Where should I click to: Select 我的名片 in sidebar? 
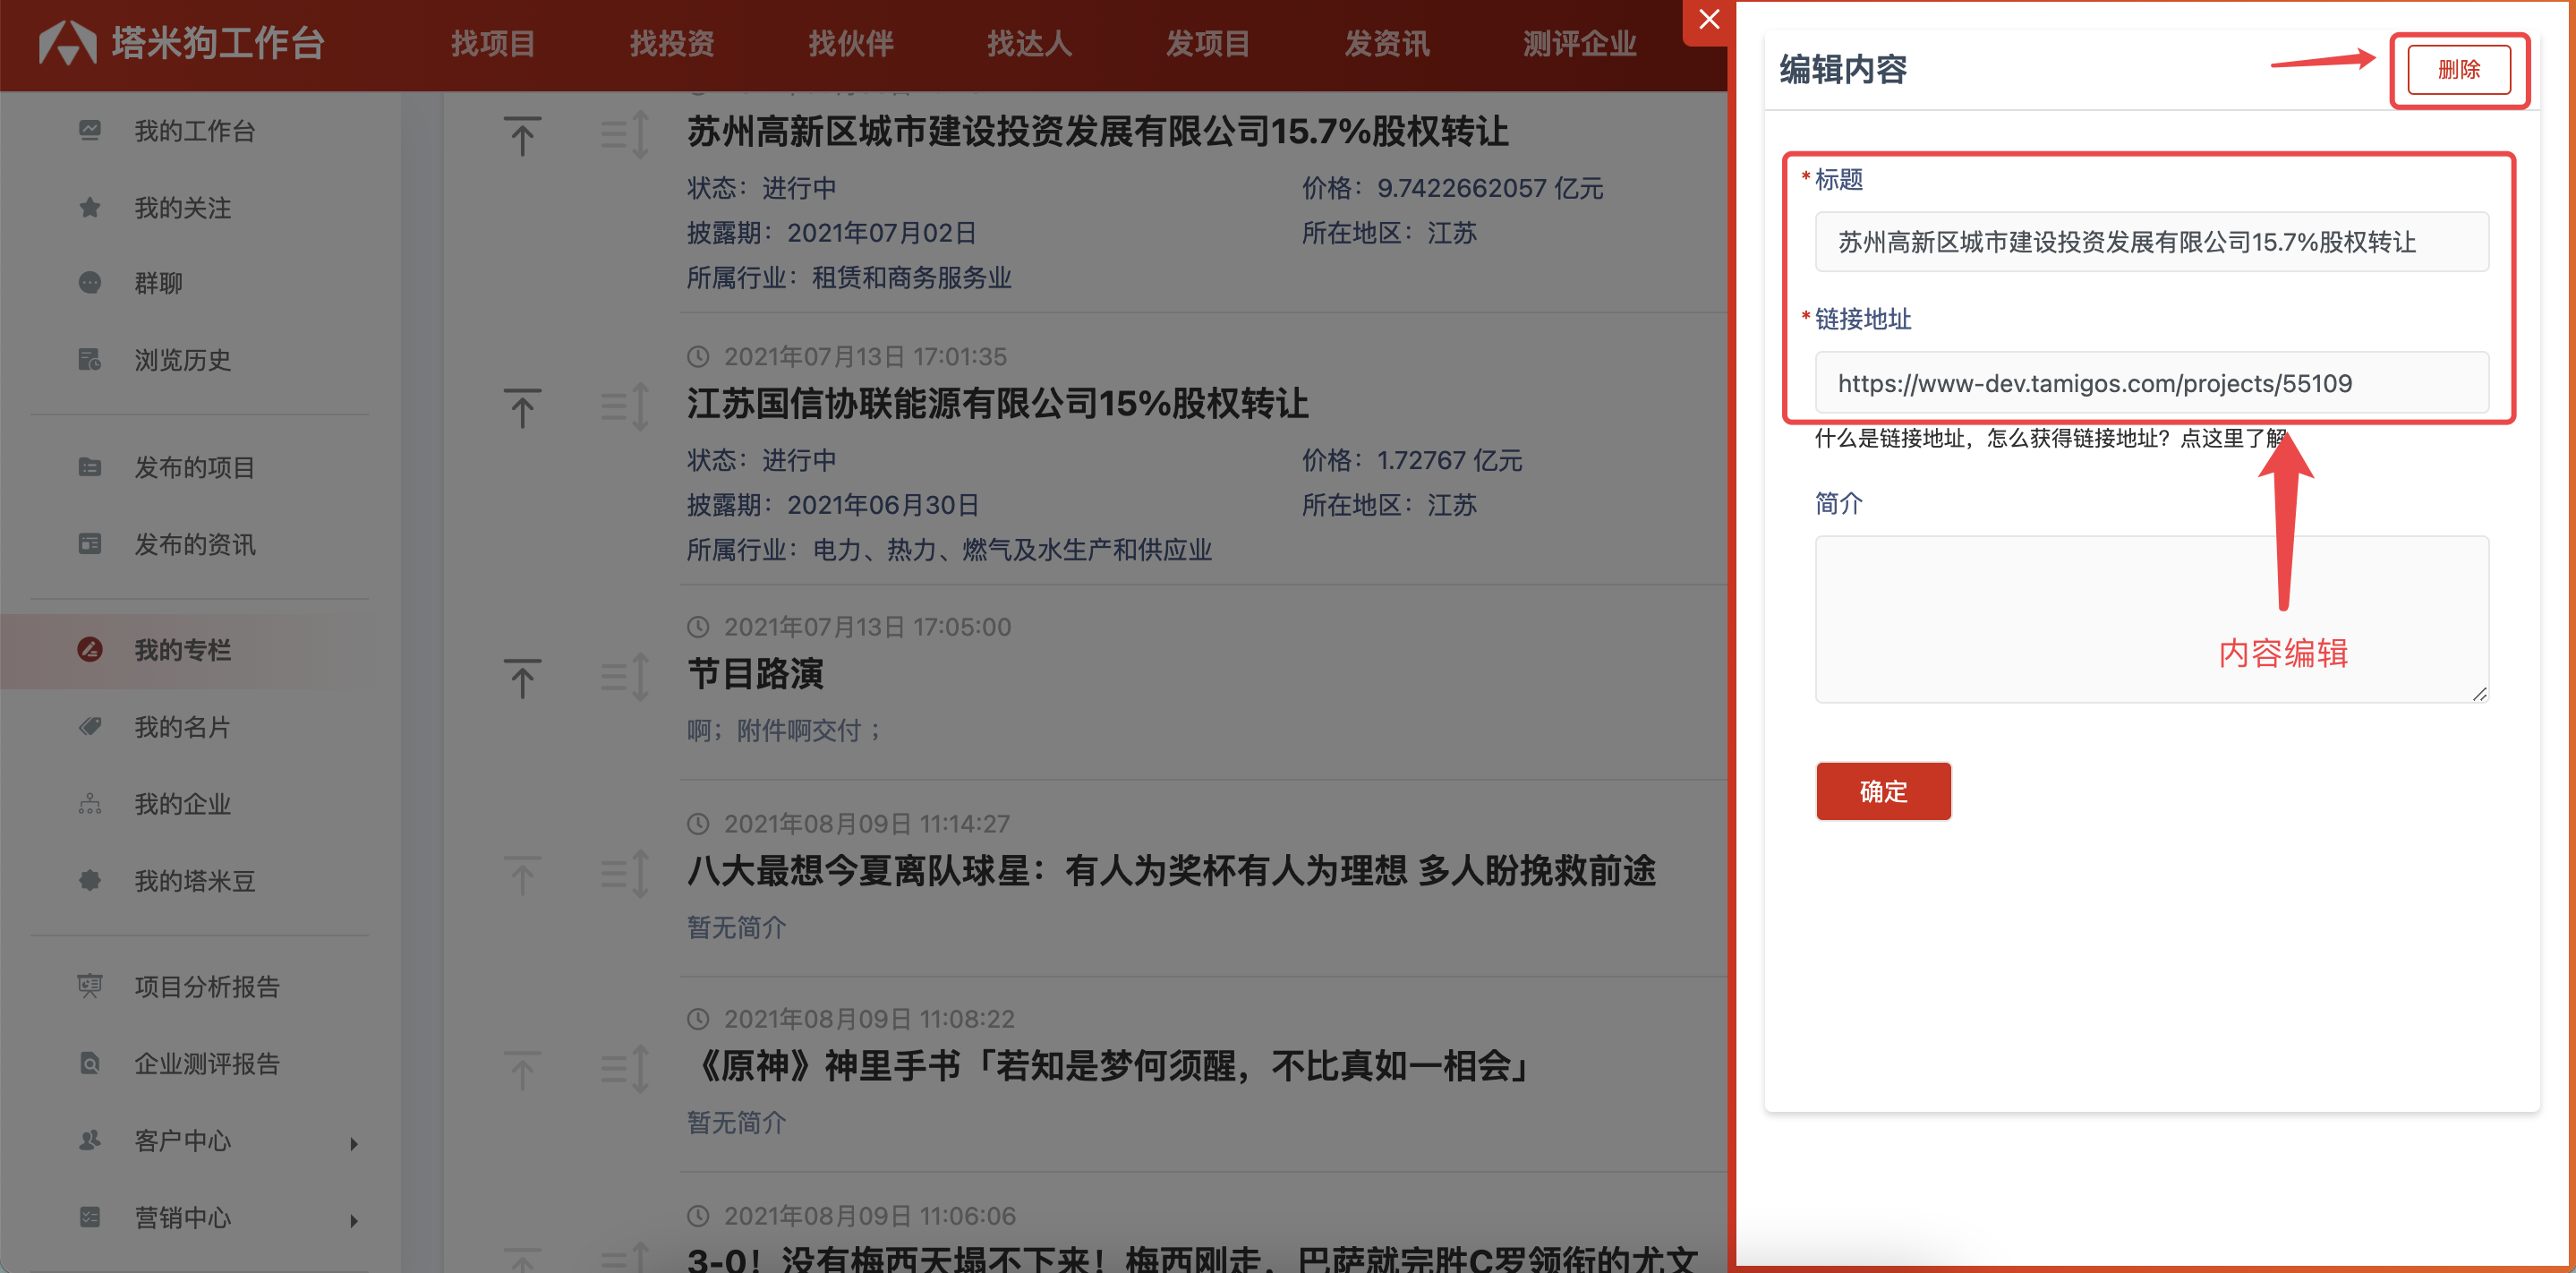pyautogui.click(x=183, y=726)
